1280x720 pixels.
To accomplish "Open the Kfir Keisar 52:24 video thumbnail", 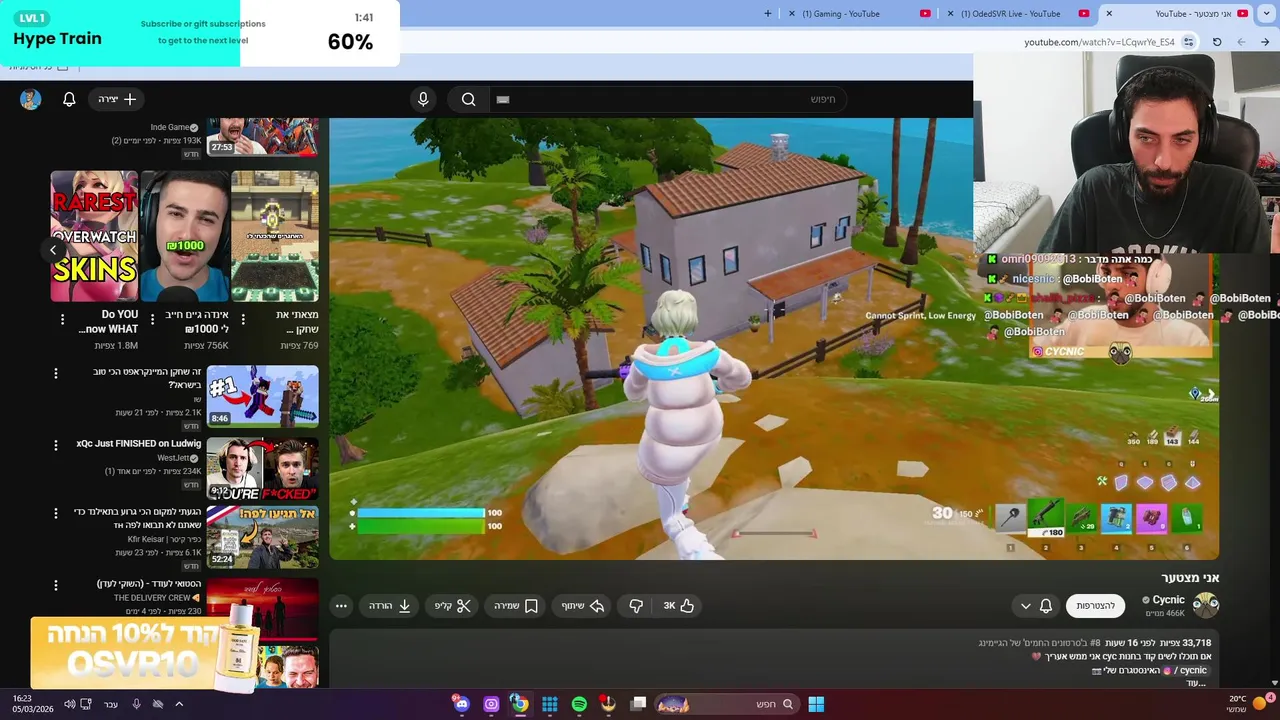I will click(263, 537).
